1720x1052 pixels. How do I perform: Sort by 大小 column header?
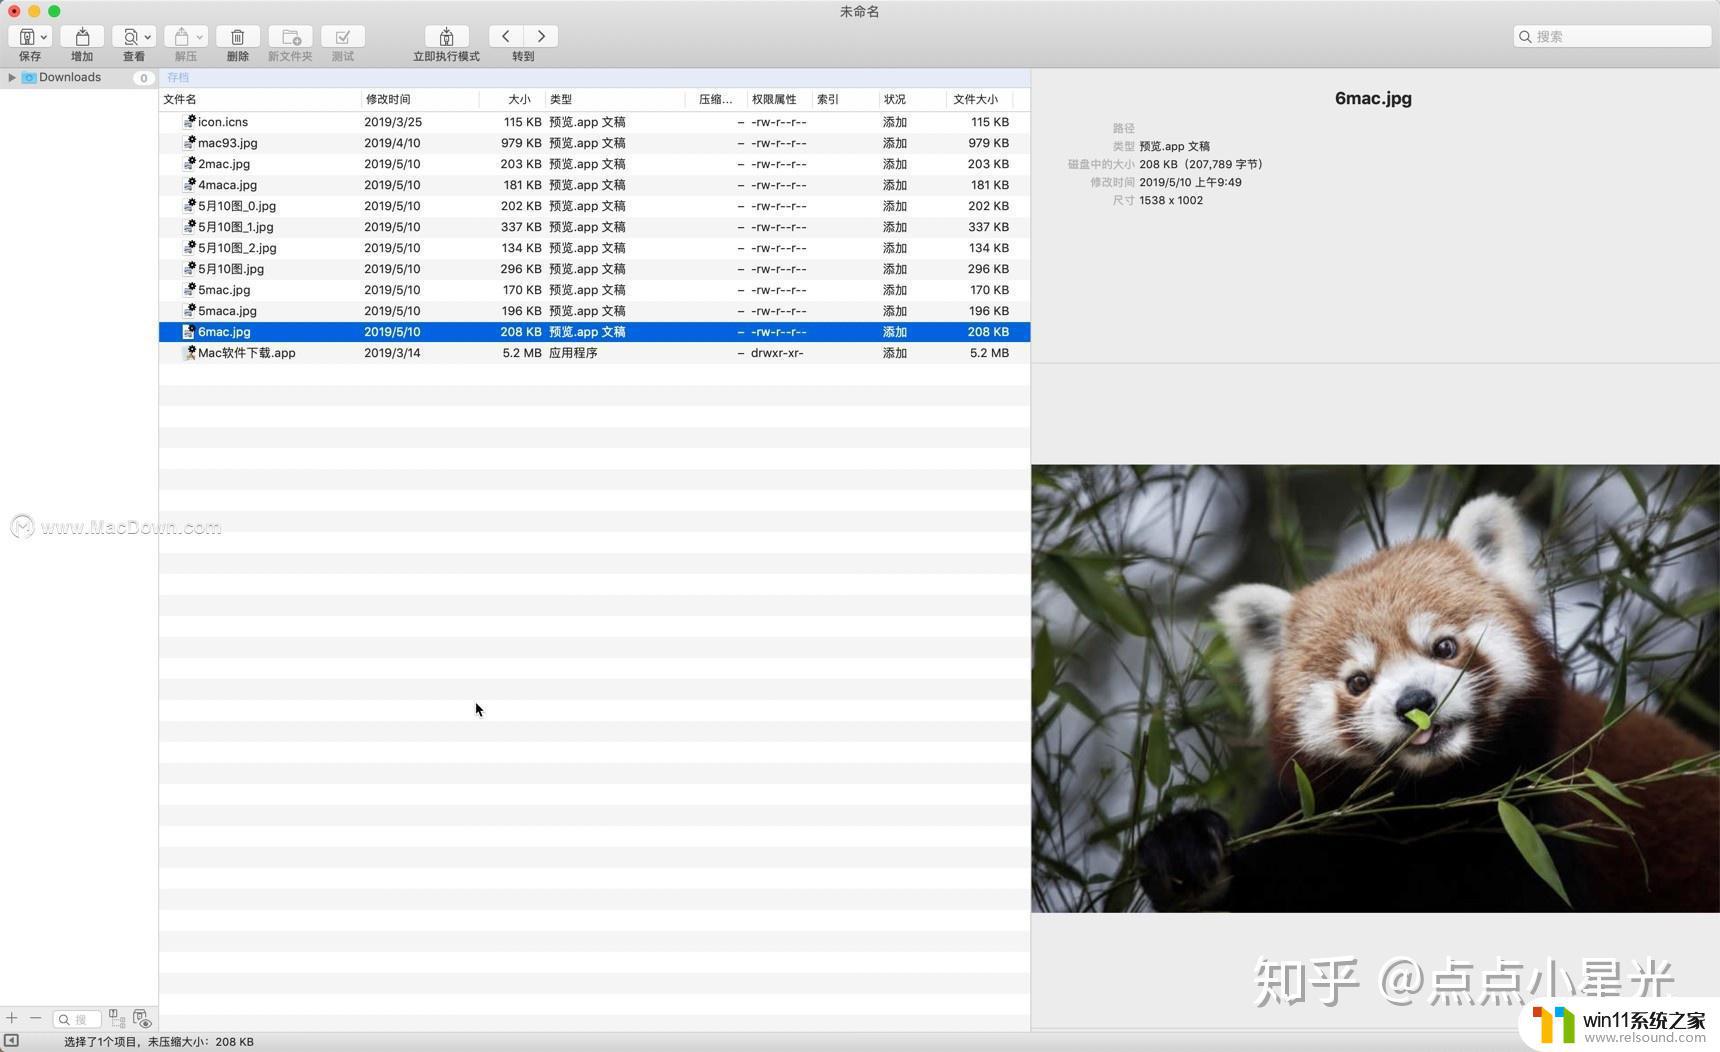(512, 99)
